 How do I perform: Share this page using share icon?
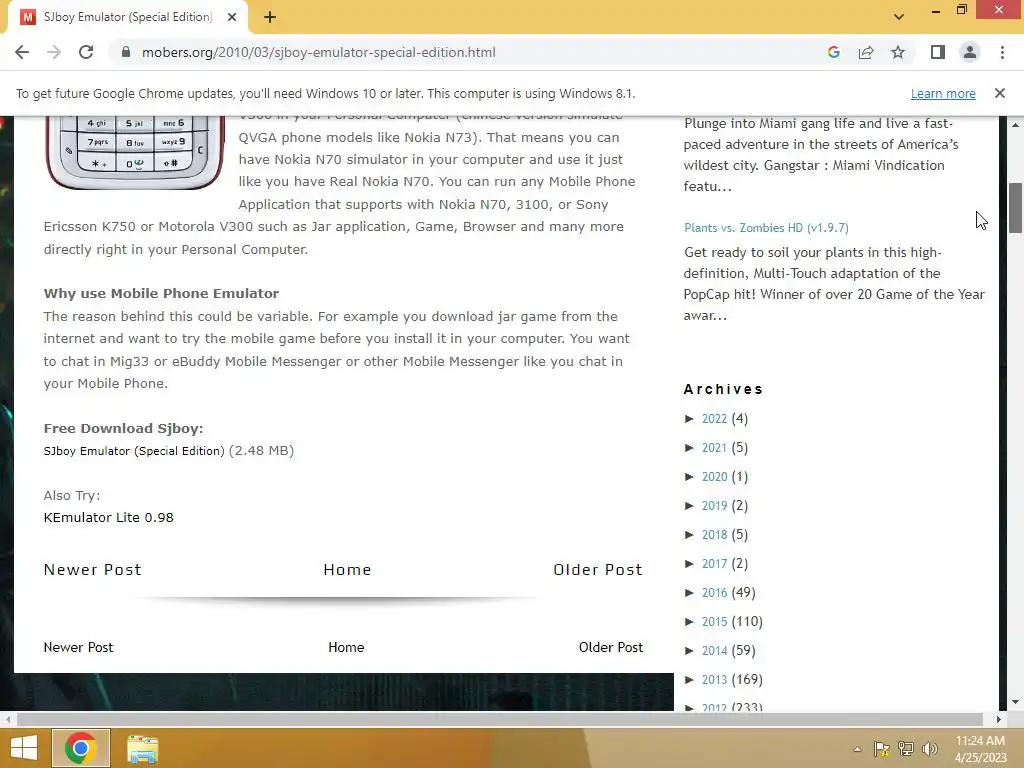click(x=866, y=52)
